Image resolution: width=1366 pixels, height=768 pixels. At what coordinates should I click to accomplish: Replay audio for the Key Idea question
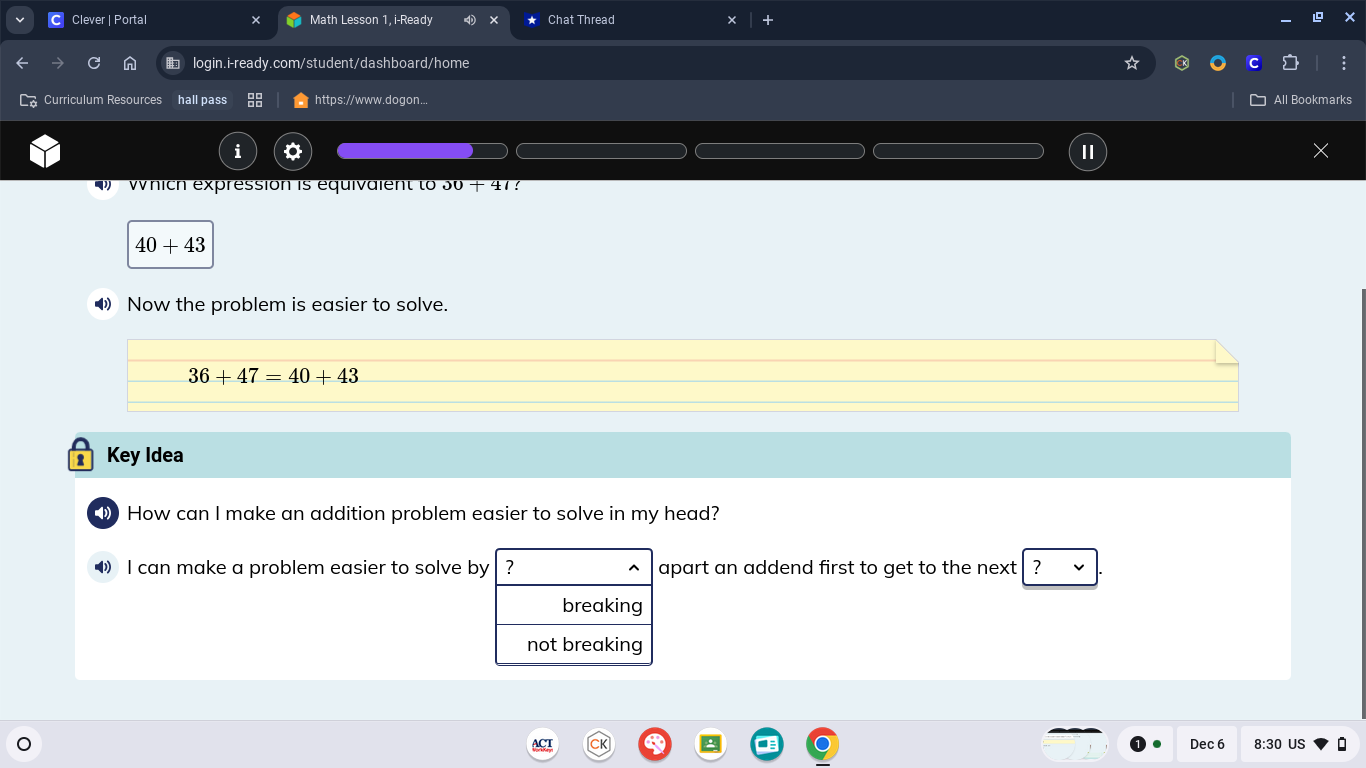tap(103, 513)
